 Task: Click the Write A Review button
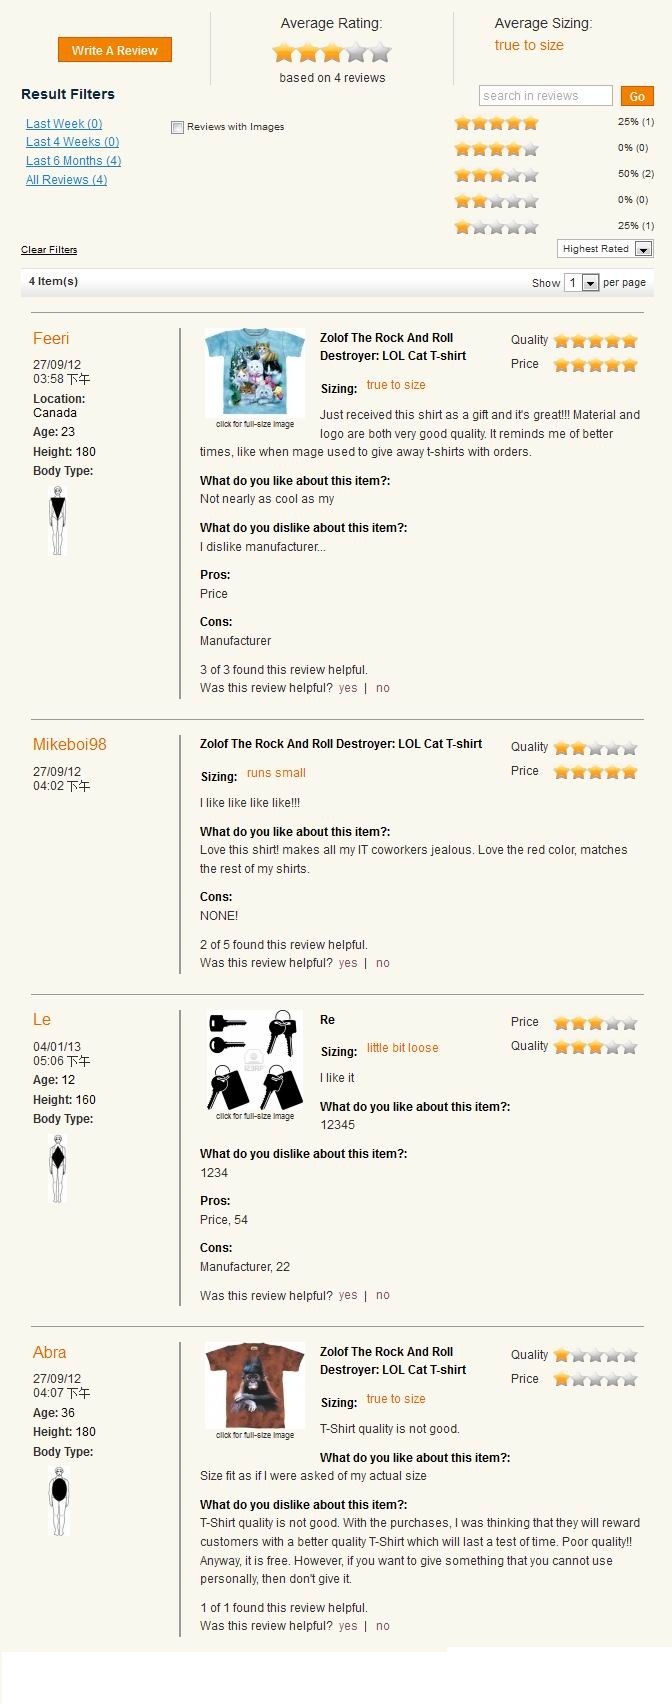pyautogui.click(x=115, y=50)
